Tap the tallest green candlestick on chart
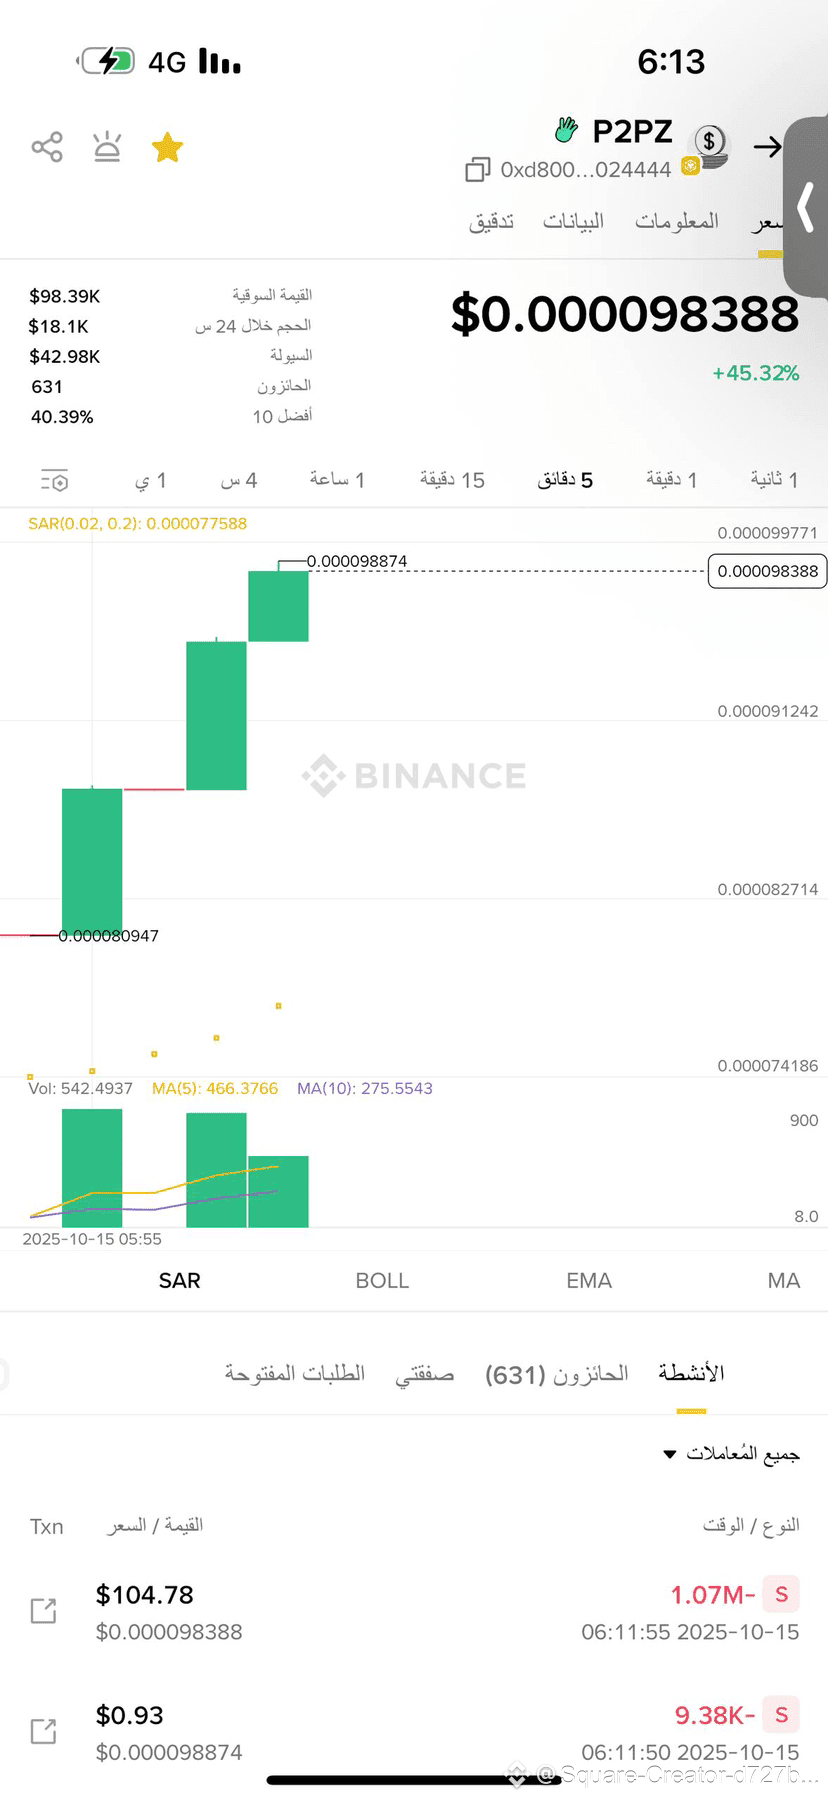 coord(216,715)
